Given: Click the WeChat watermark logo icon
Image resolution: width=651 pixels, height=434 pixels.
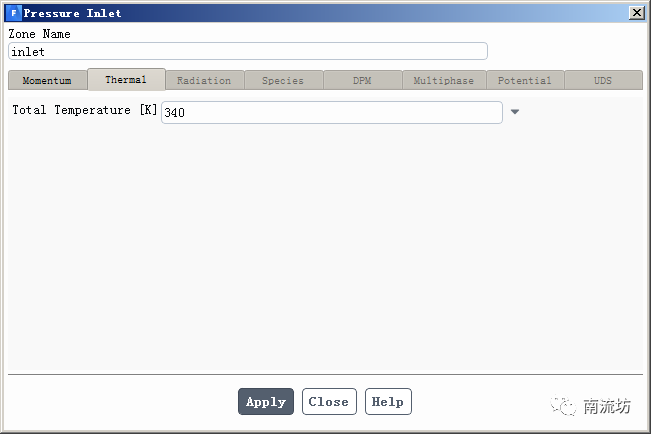Looking at the screenshot, I should point(563,405).
